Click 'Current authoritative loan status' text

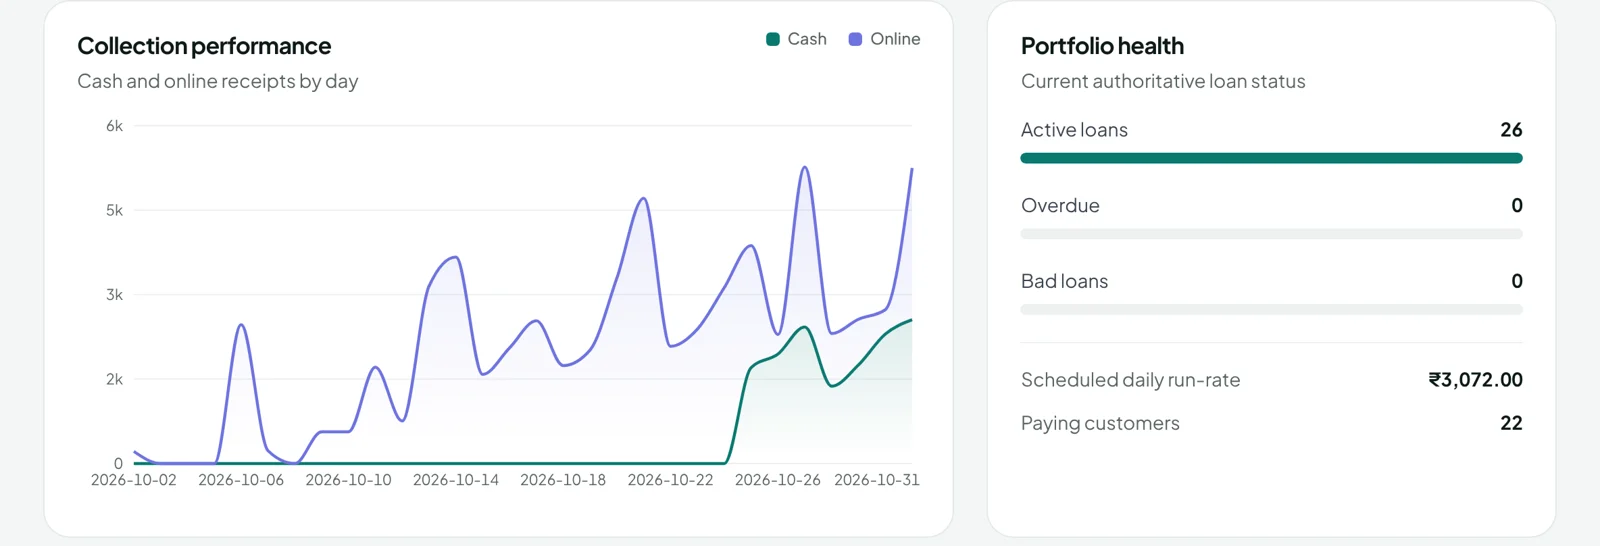tap(1163, 81)
